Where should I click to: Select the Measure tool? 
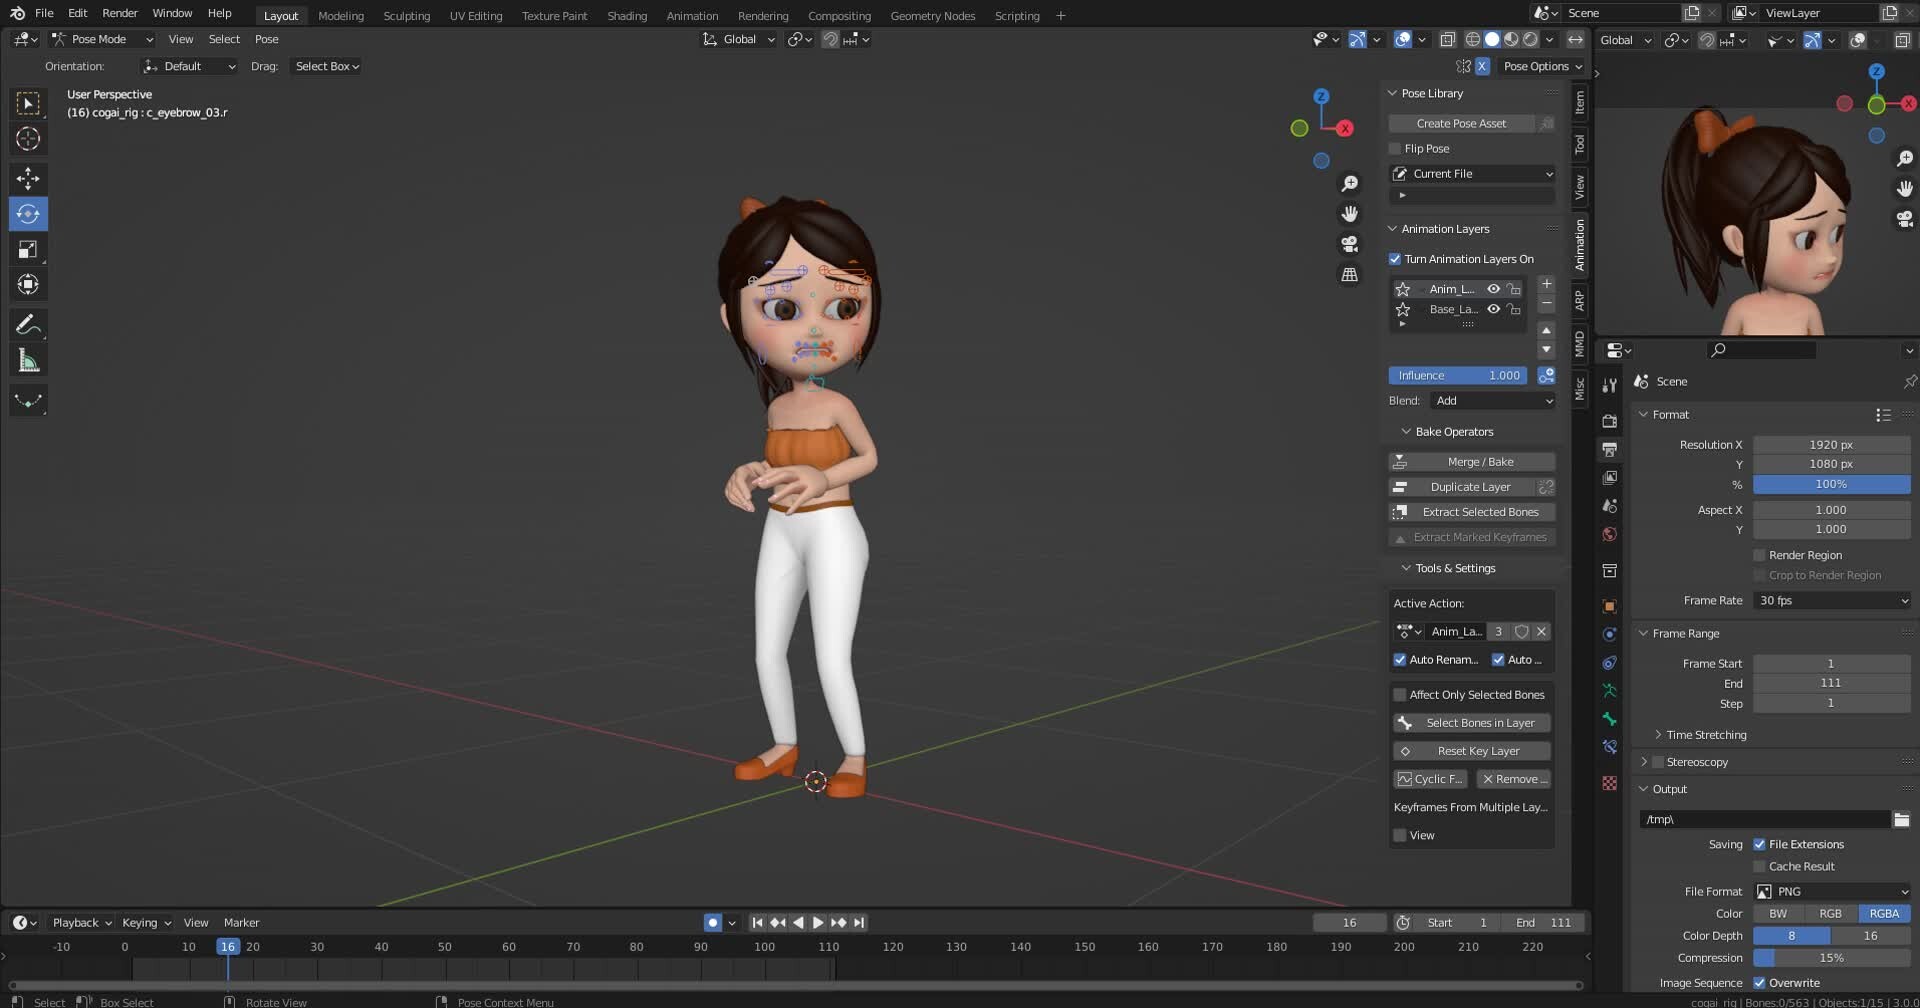(x=28, y=358)
